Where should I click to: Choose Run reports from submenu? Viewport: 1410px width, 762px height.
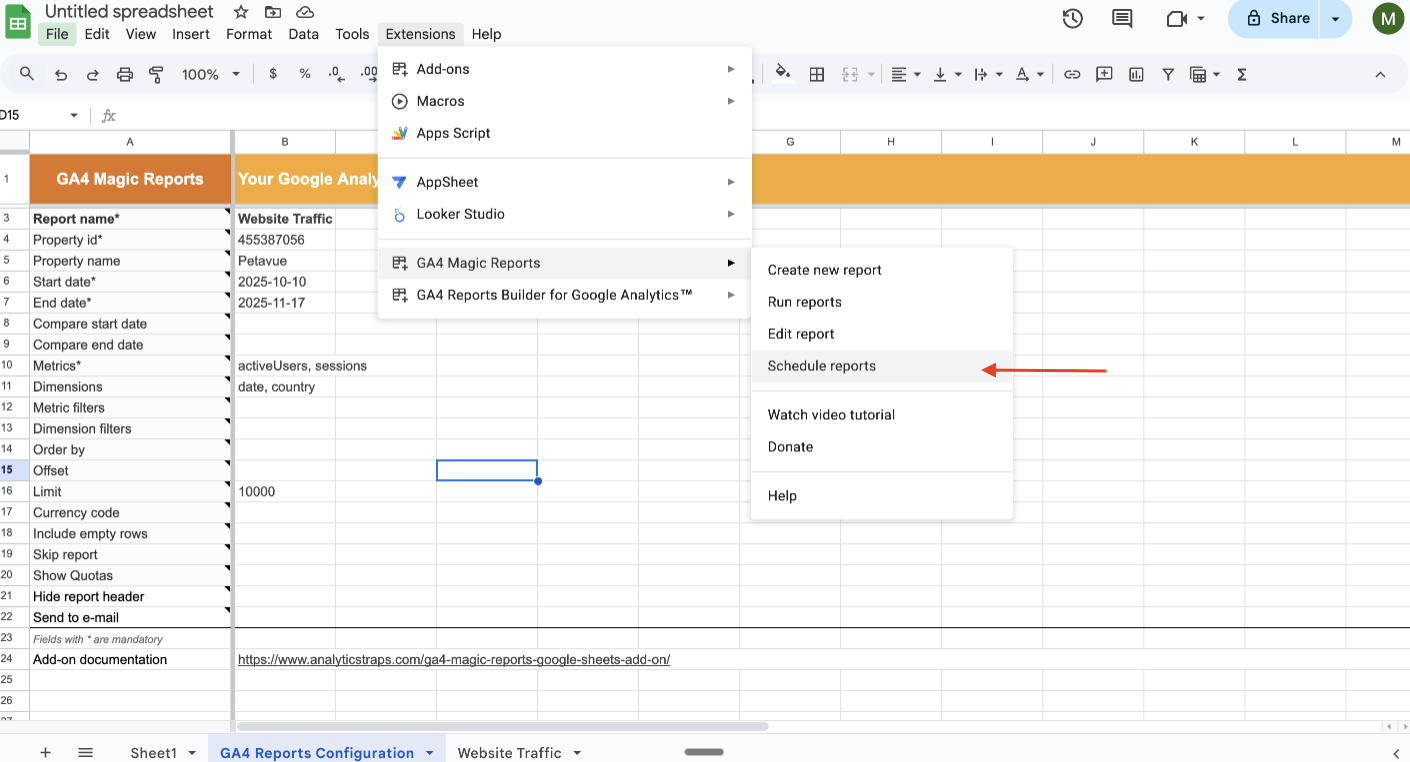tap(882, 302)
